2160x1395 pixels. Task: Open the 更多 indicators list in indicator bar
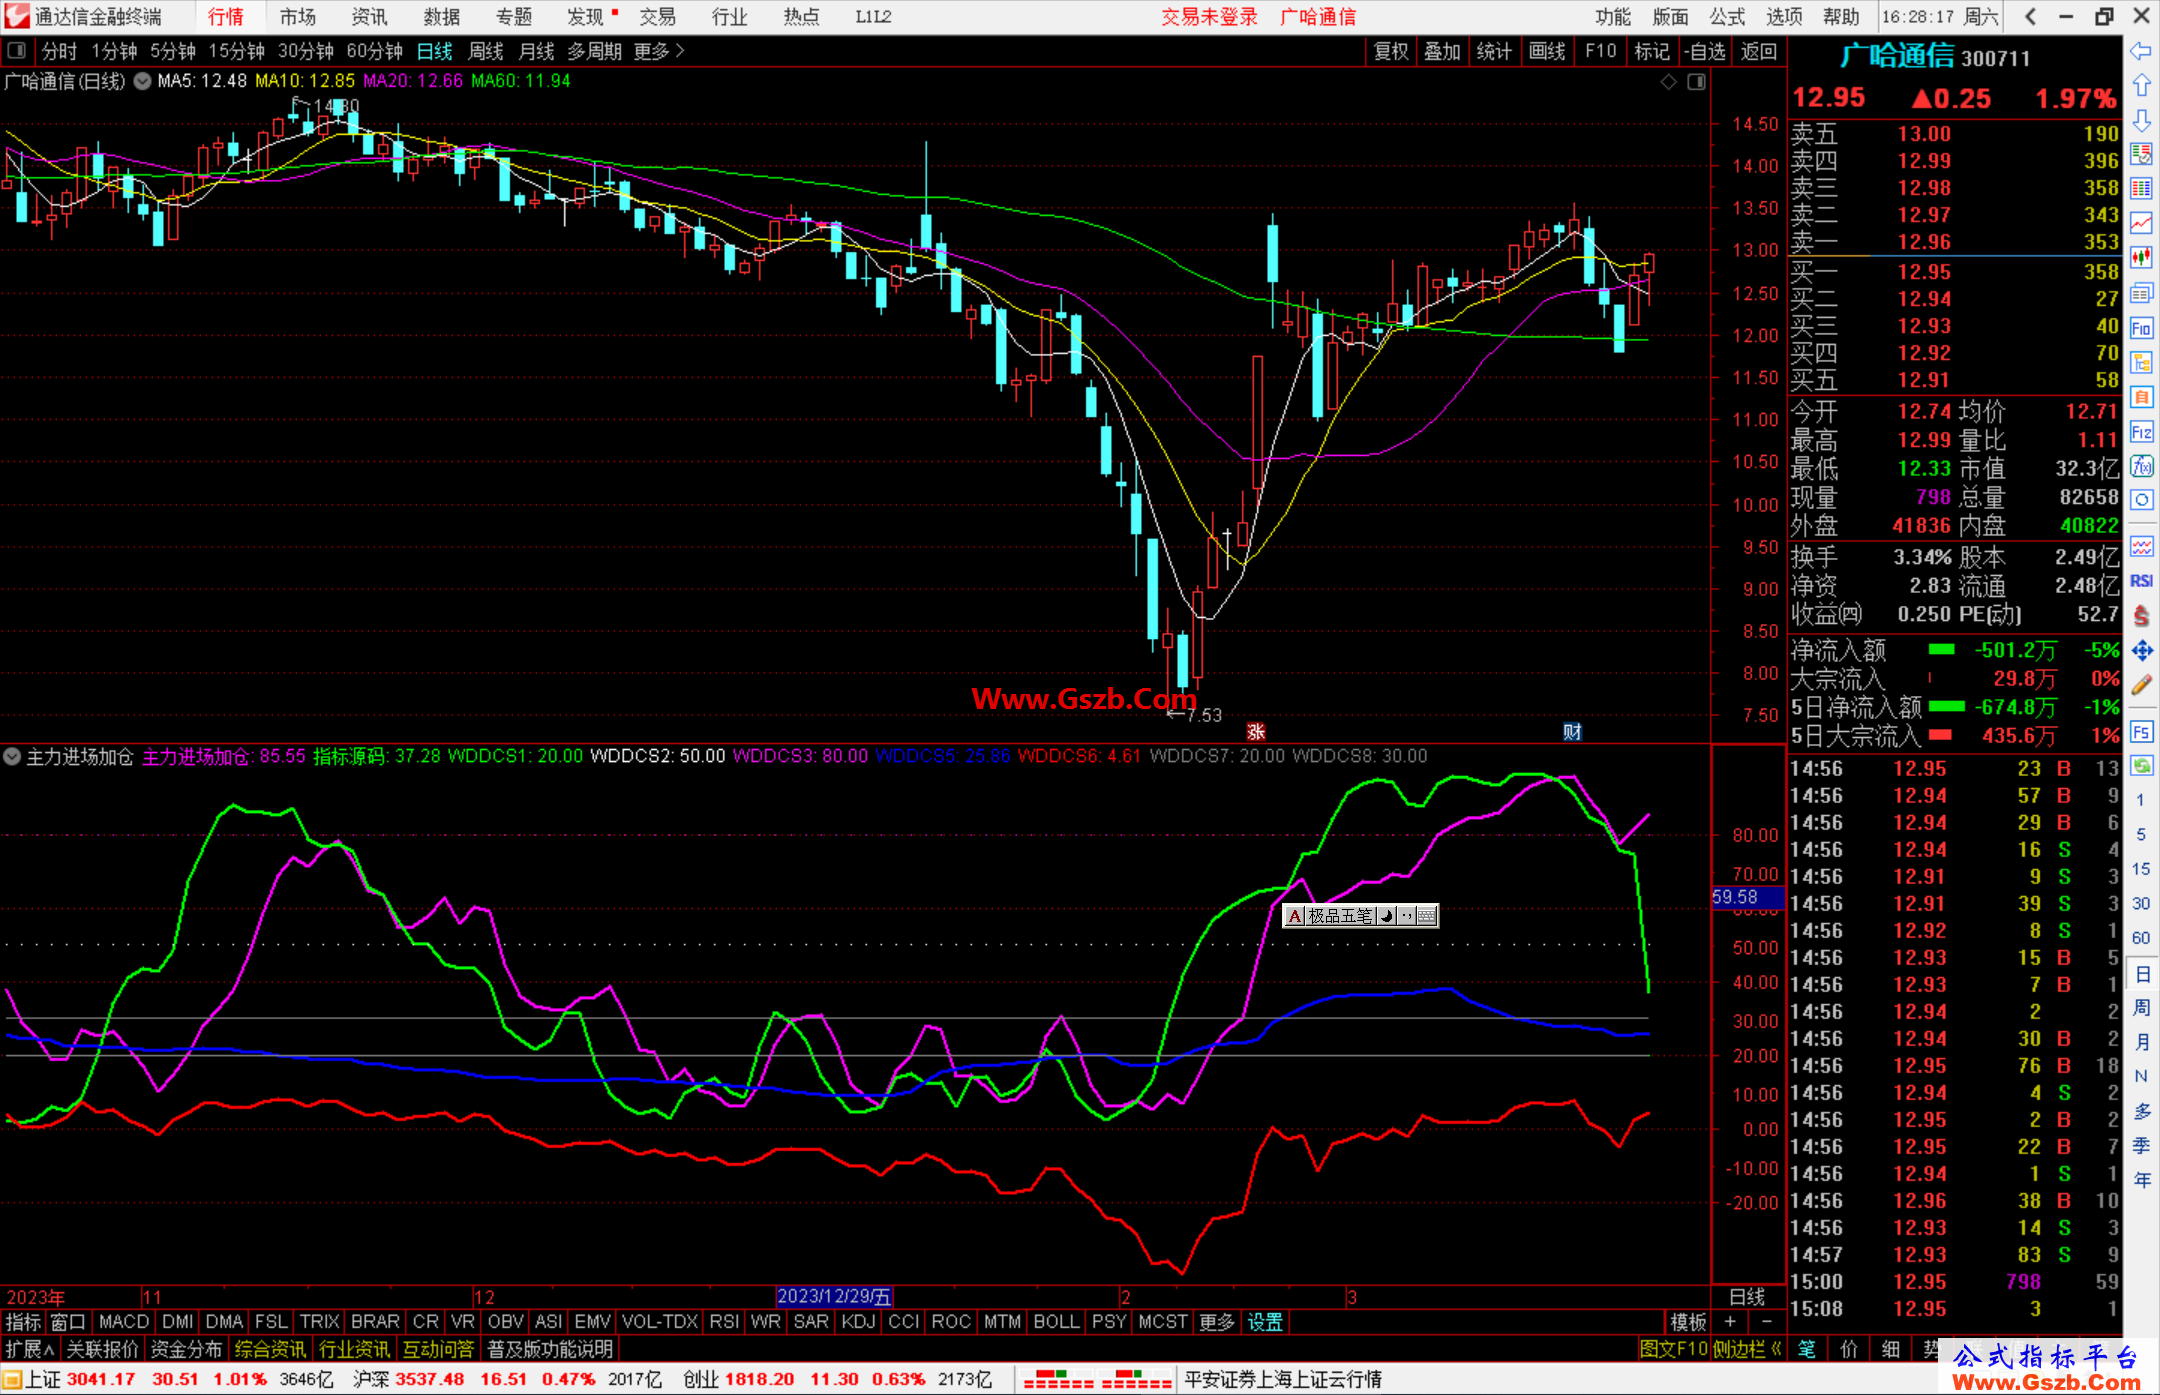1217,1322
